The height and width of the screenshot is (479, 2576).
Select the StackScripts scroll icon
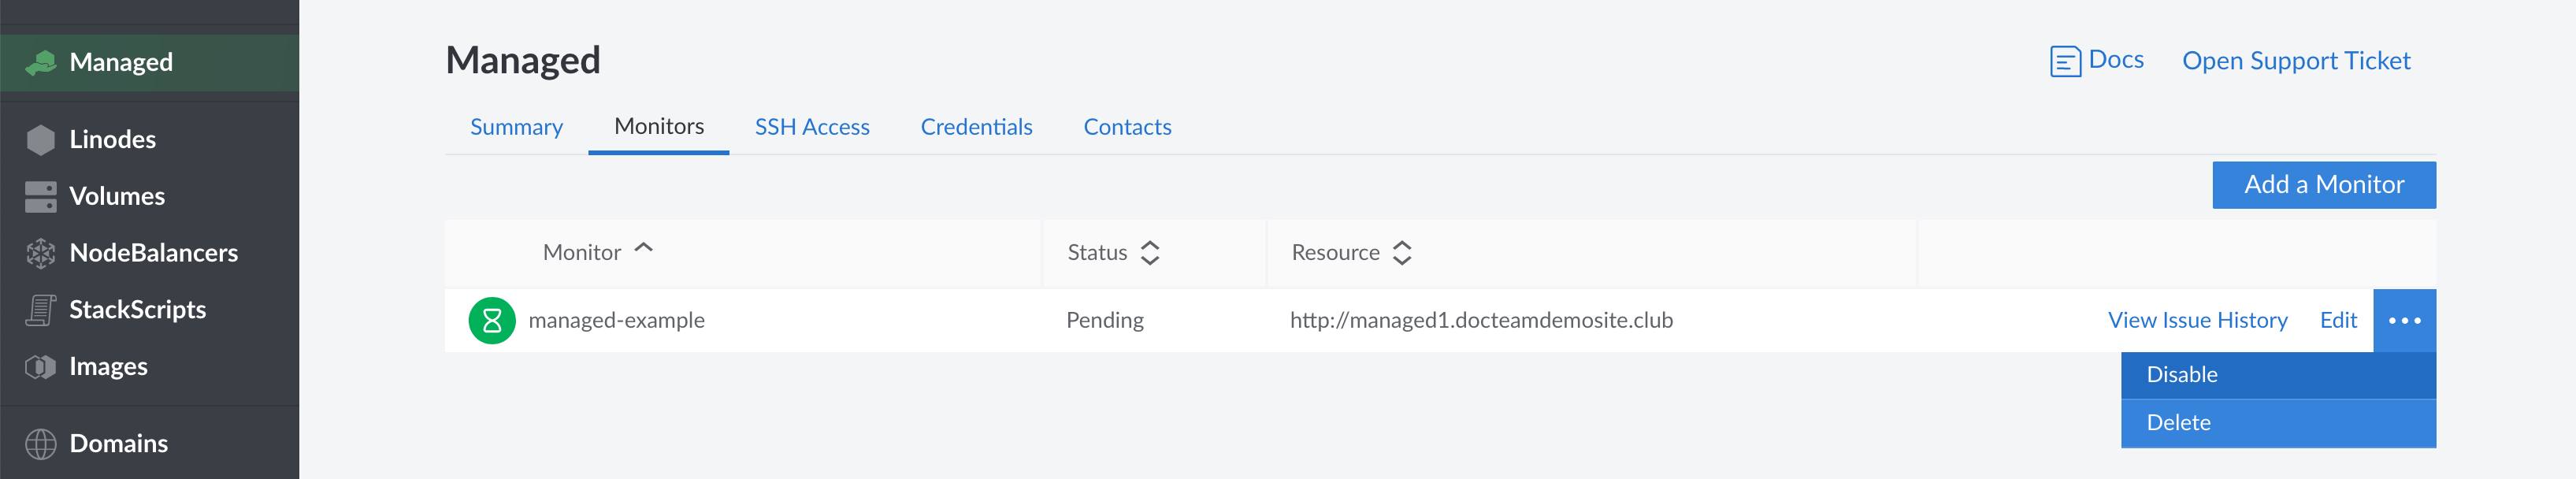(x=40, y=310)
